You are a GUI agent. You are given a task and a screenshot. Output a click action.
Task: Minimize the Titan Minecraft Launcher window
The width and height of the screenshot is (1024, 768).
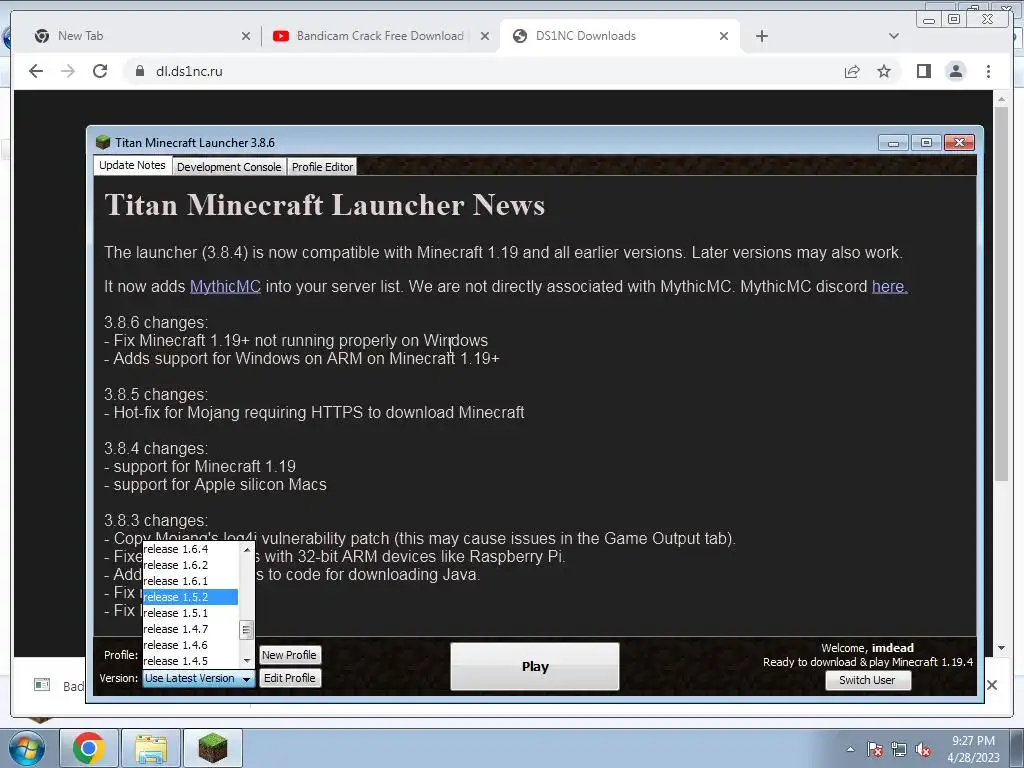[893, 142]
